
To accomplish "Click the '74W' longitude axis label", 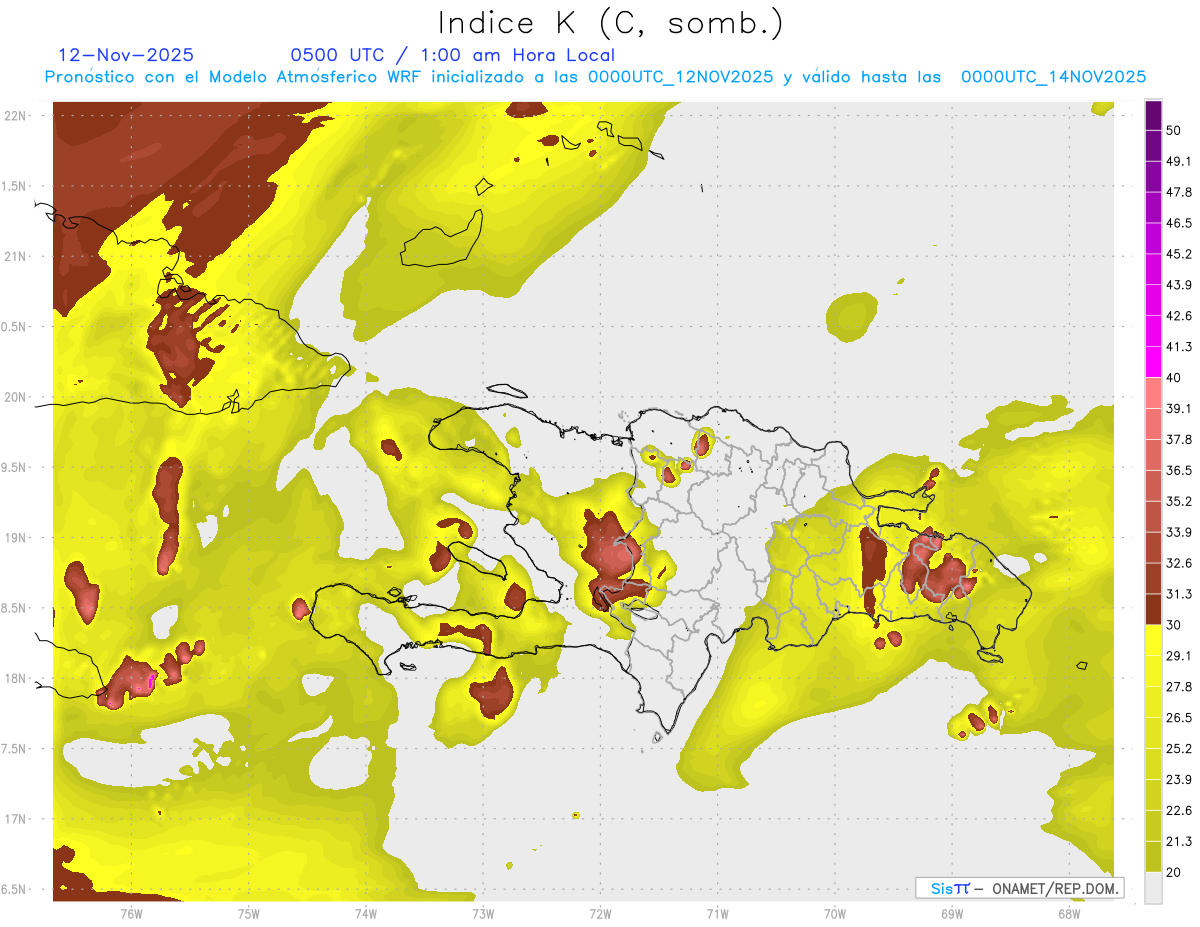I will click(366, 913).
